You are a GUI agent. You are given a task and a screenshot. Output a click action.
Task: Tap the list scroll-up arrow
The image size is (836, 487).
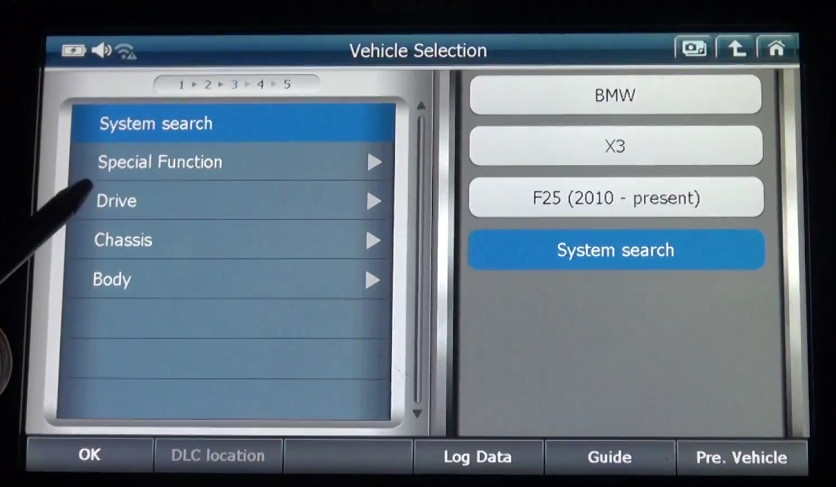(421, 106)
